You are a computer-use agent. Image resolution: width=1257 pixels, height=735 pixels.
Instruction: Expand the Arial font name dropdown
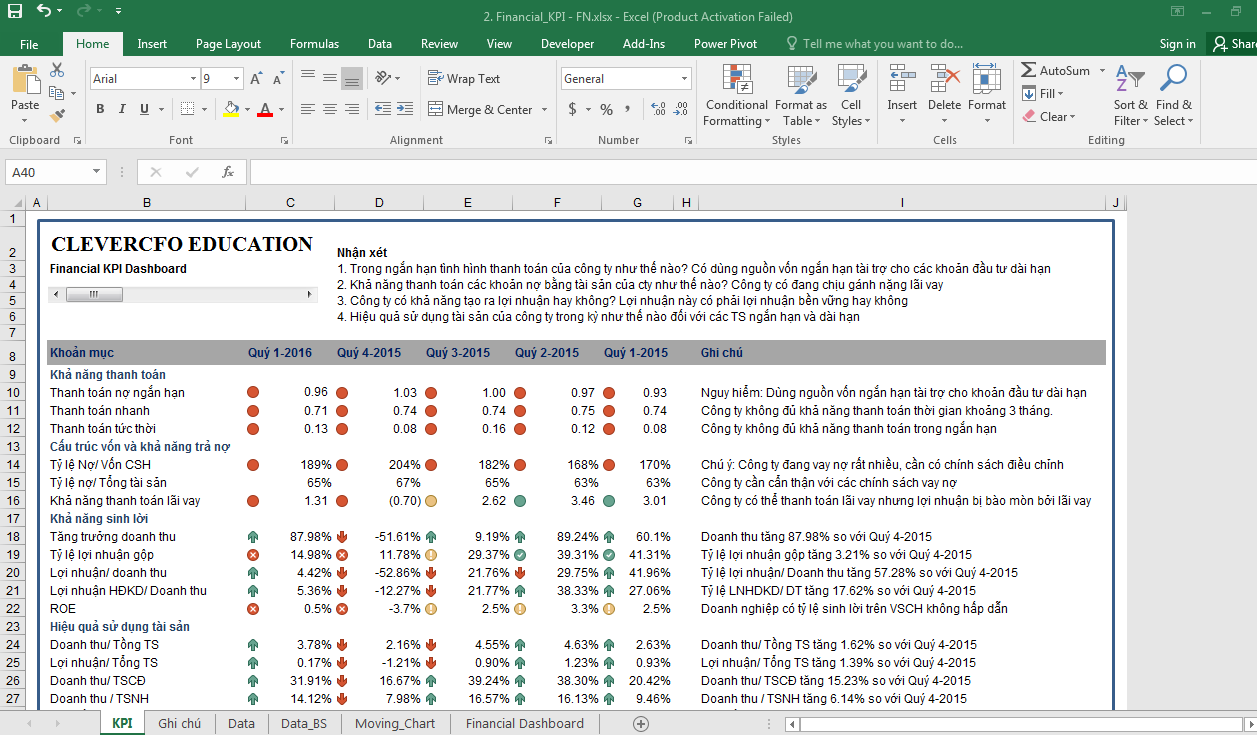point(193,78)
